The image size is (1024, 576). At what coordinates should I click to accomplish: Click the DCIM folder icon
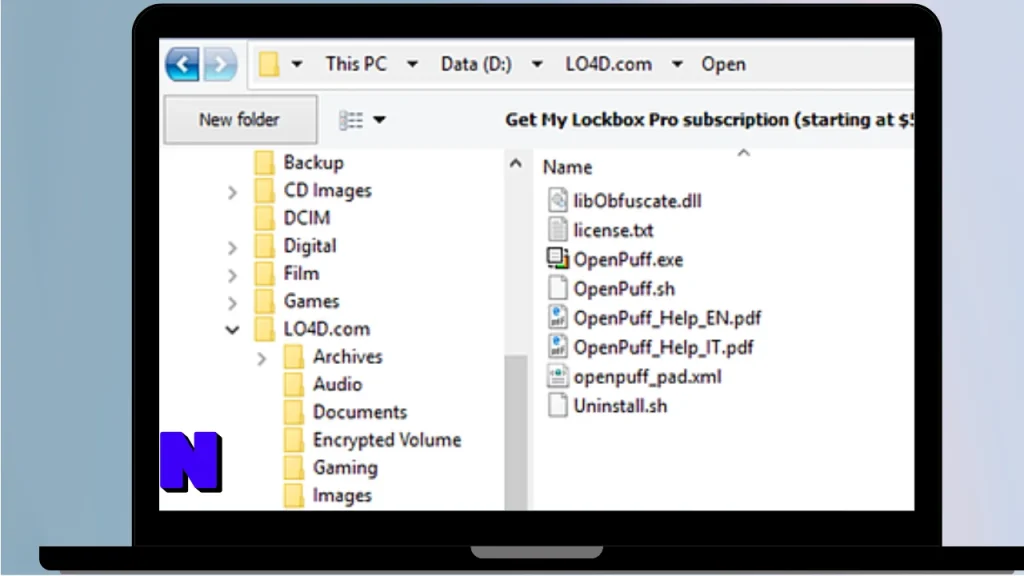[264, 217]
